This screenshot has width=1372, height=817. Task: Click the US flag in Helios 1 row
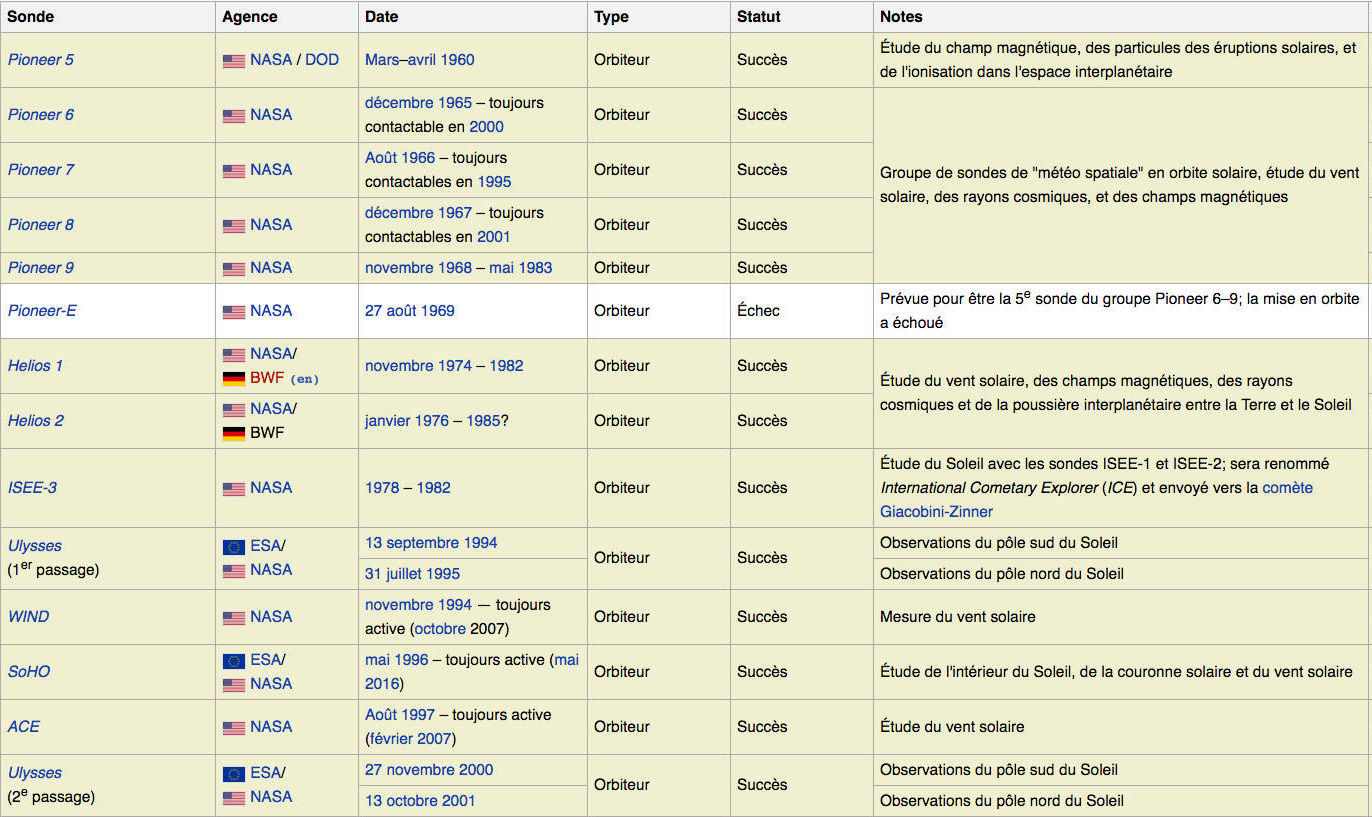tap(233, 355)
